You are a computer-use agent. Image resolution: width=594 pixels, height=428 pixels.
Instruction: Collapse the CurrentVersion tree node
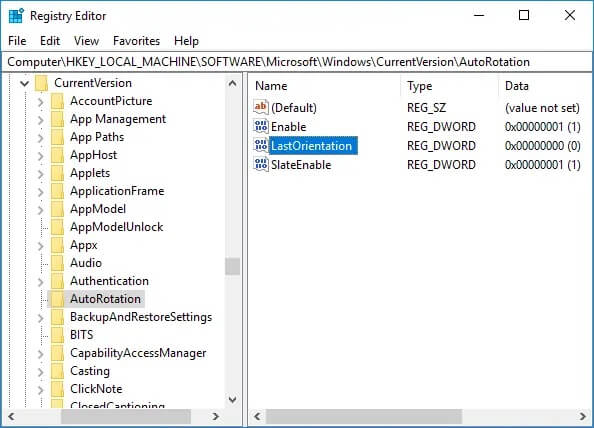coord(25,83)
